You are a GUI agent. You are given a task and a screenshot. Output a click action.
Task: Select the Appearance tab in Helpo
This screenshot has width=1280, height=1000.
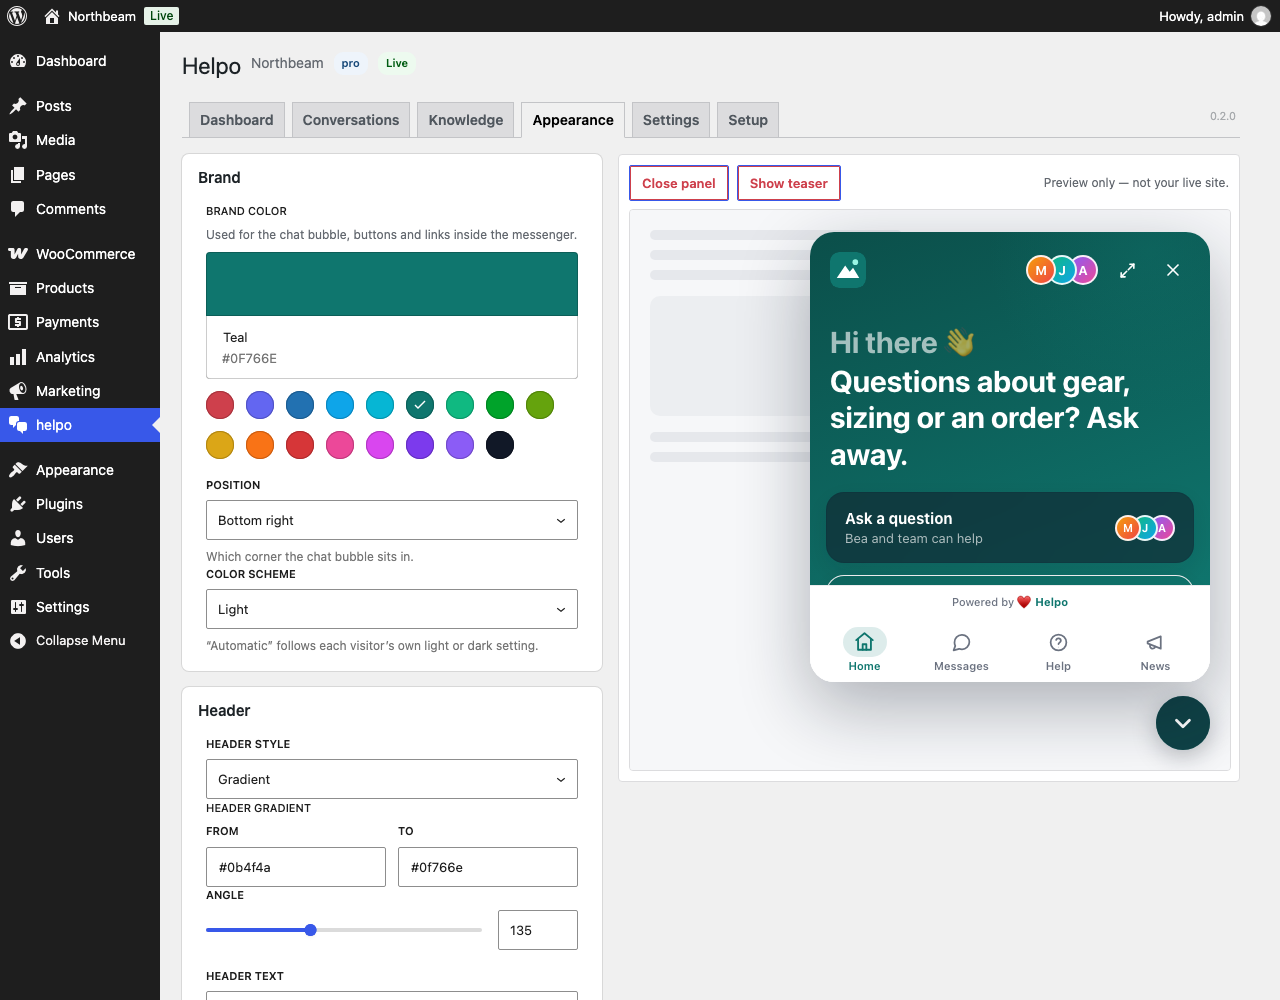pyautogui.click(x=573, y=120)
